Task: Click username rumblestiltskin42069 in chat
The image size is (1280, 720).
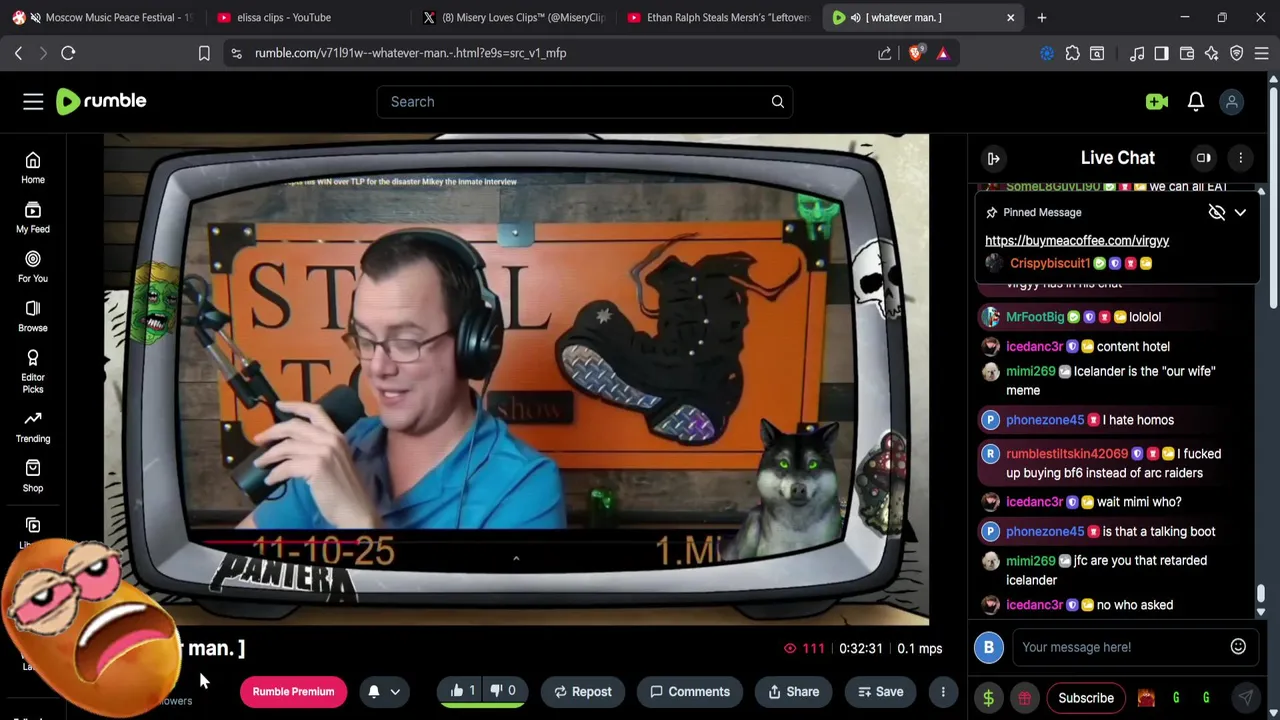Action: pyautogui.click(x=1067, y=454)
